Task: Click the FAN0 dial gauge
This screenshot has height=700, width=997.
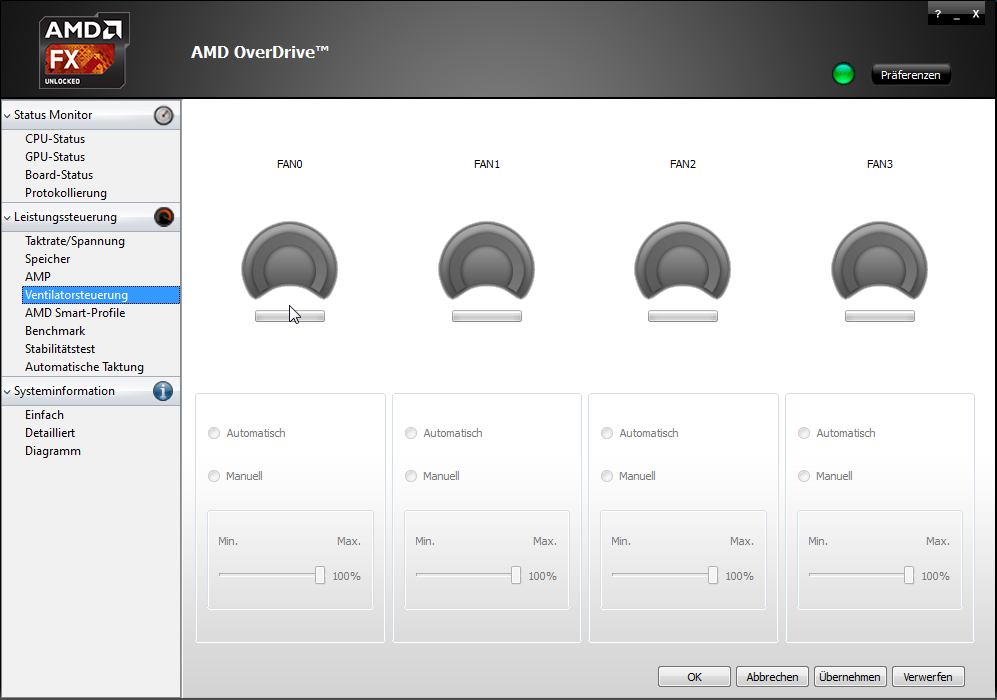Action: tap(289, 261)
